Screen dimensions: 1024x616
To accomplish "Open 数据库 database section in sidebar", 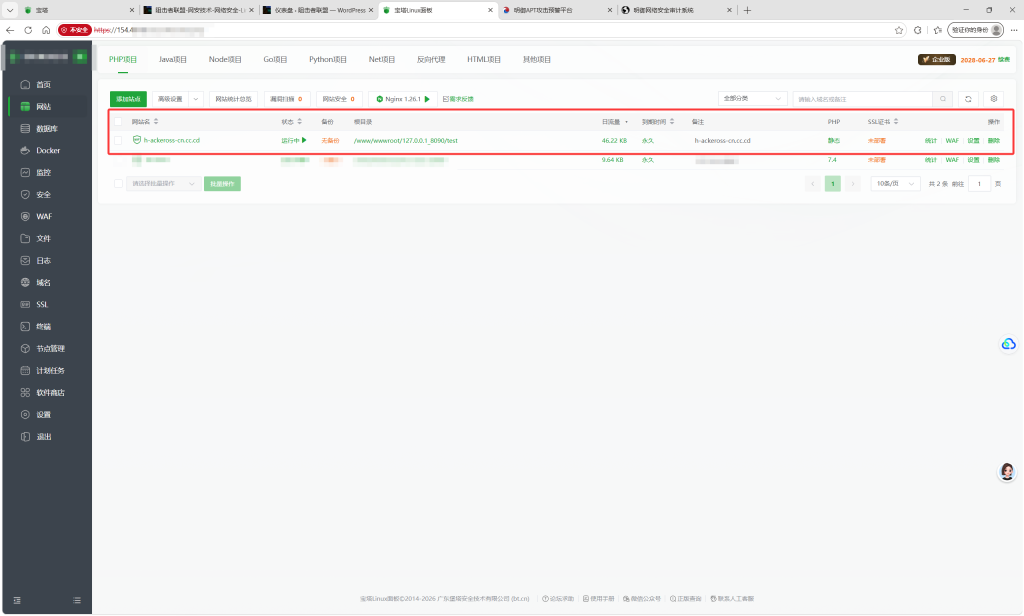I will pyautogui.click(x=46, y=129).
